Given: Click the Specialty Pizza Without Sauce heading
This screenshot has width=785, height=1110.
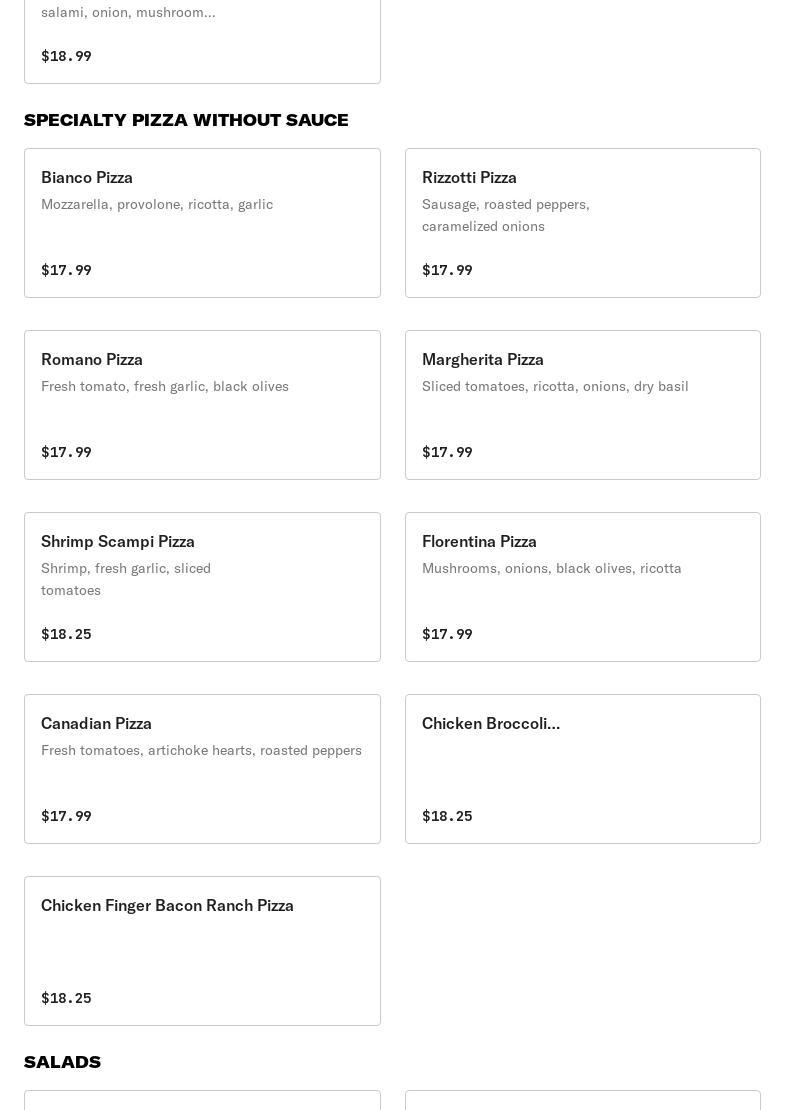Looking at the screenshot, I should tap(186, 120).
